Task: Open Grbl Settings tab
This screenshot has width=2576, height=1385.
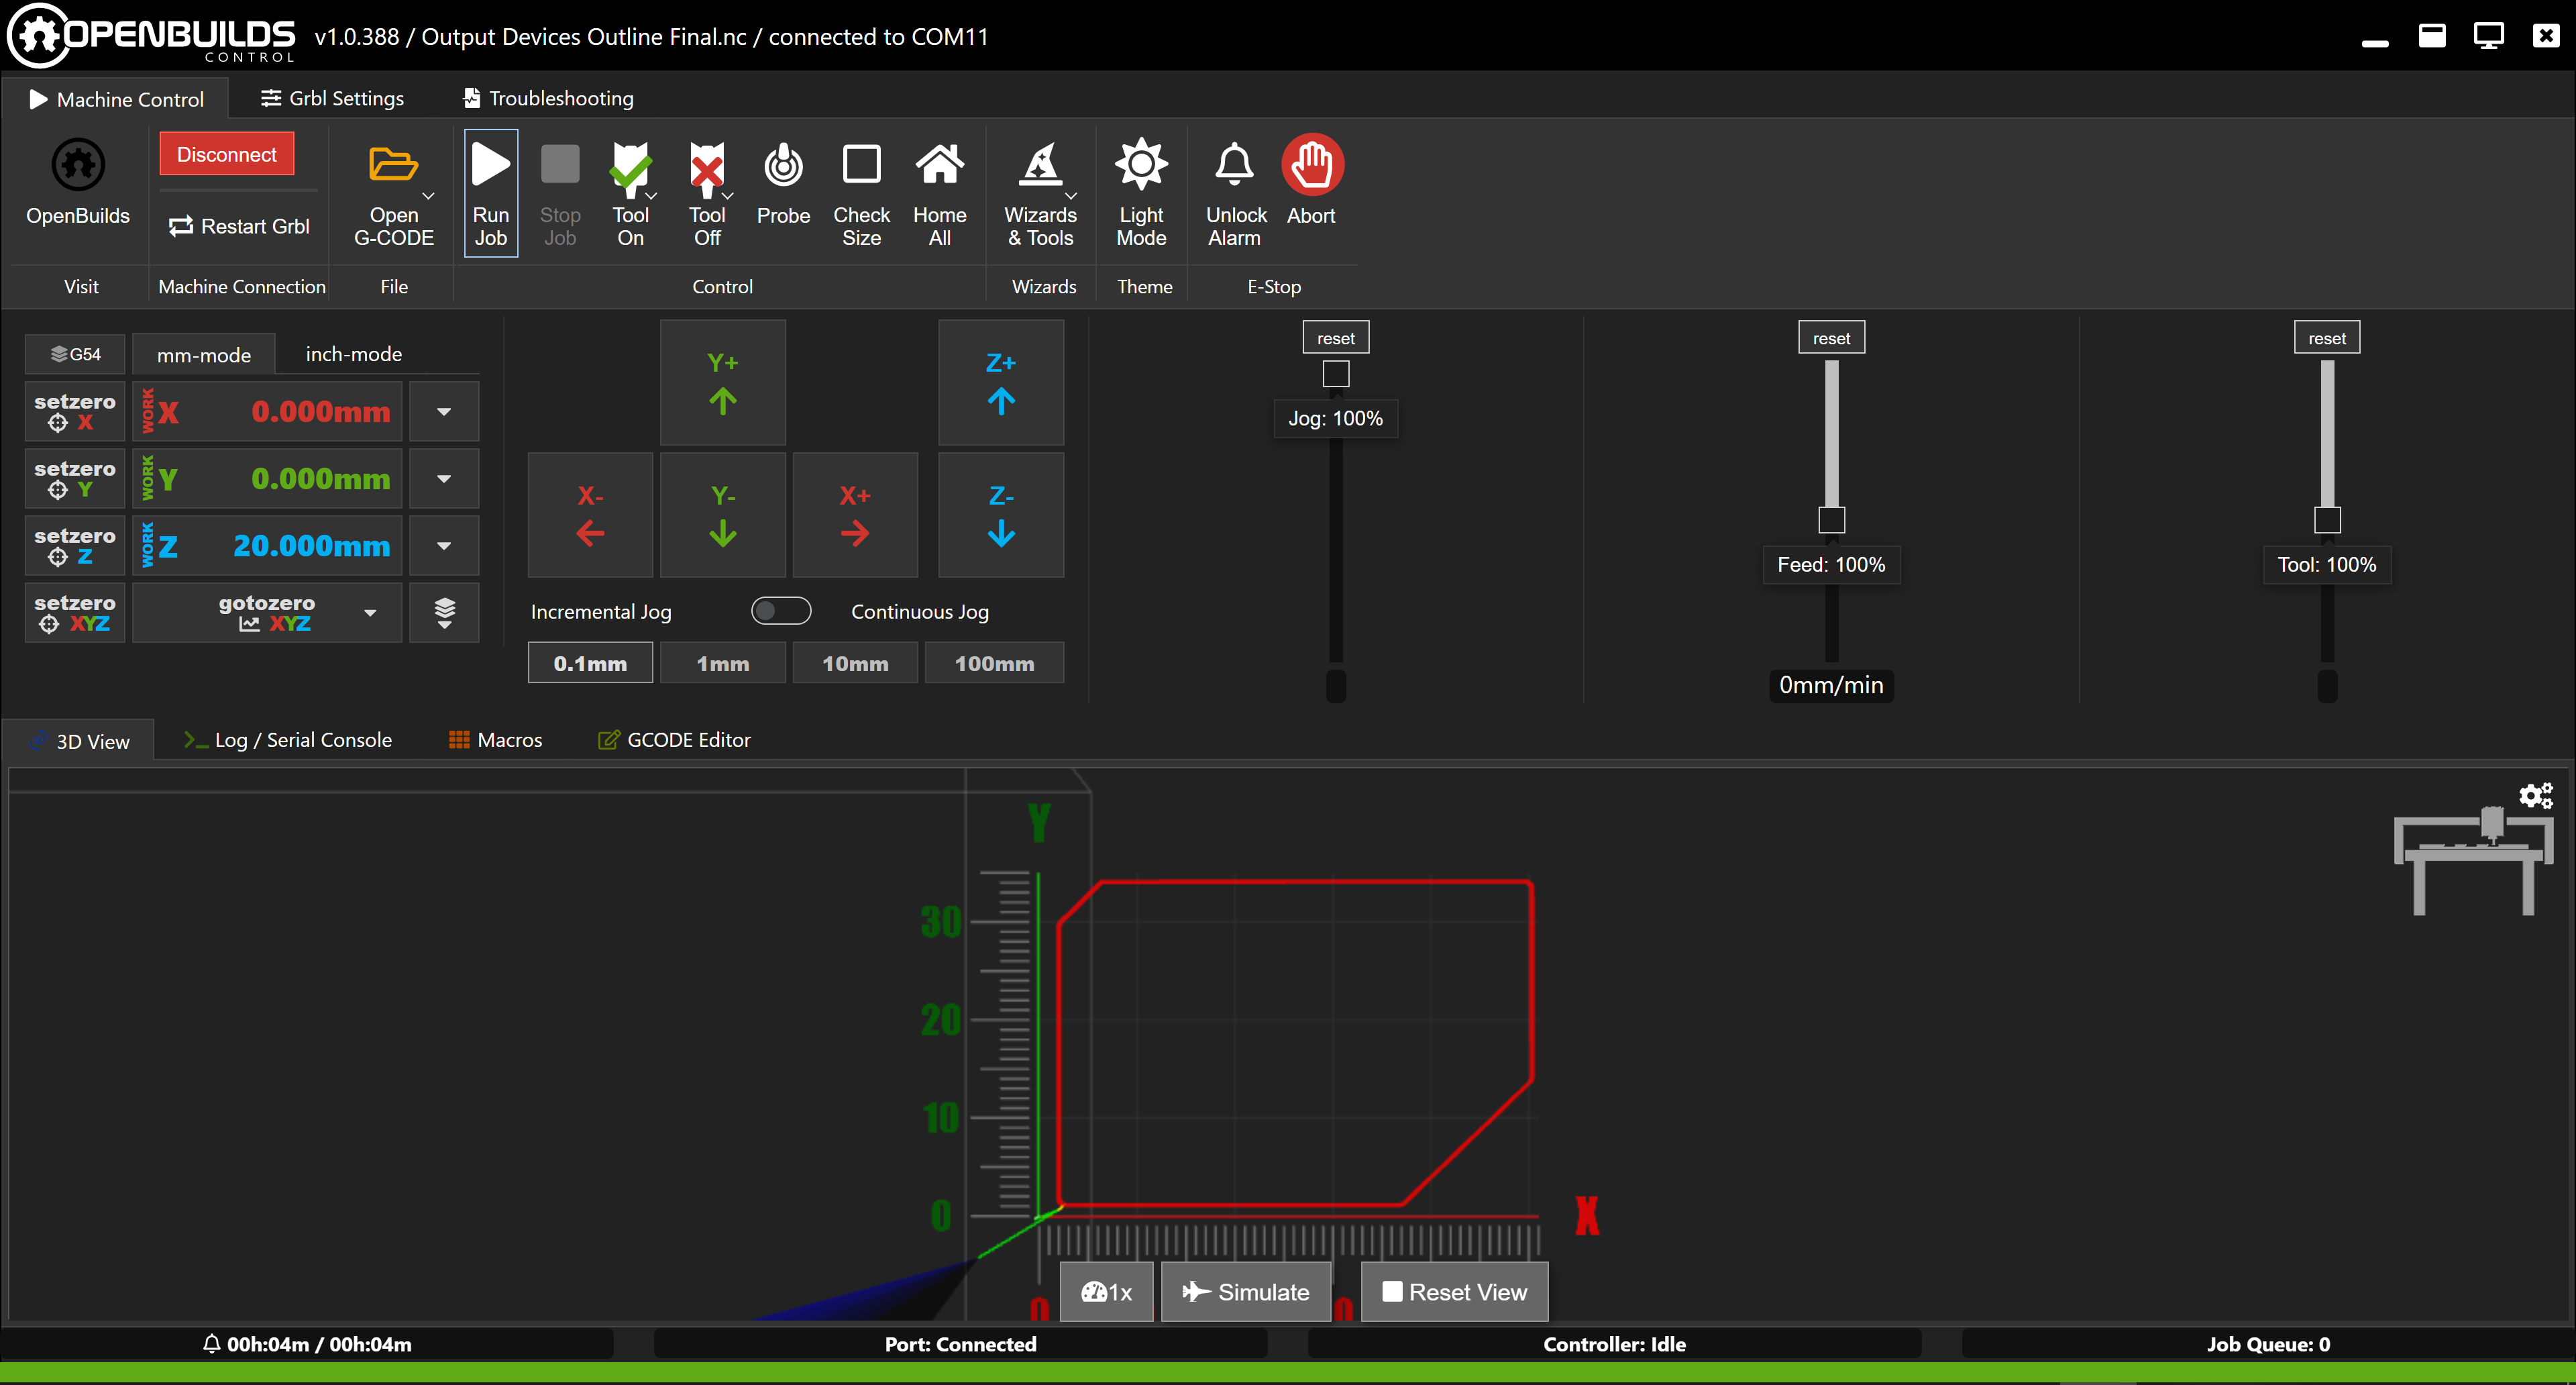Action: [332, 98]
